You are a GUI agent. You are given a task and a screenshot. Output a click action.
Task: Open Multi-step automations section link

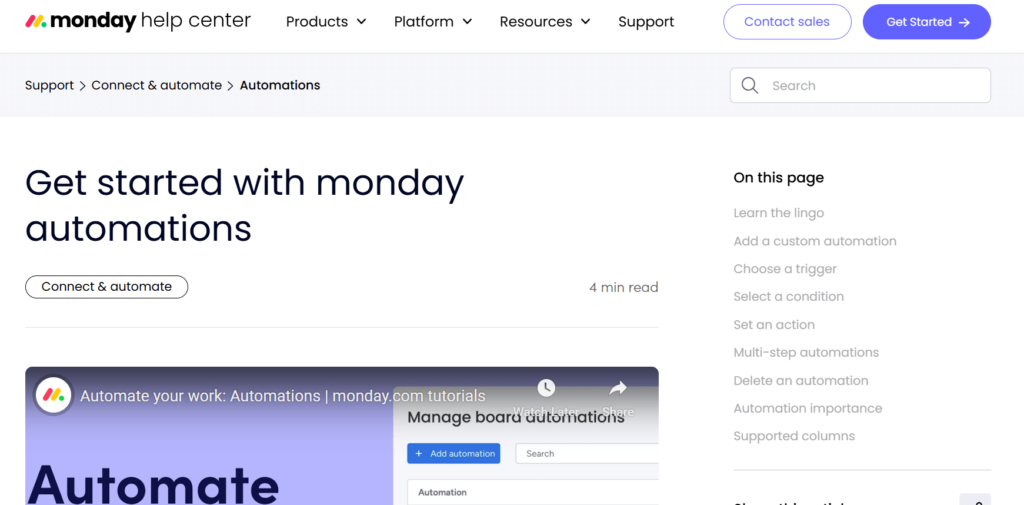point(806,353)
